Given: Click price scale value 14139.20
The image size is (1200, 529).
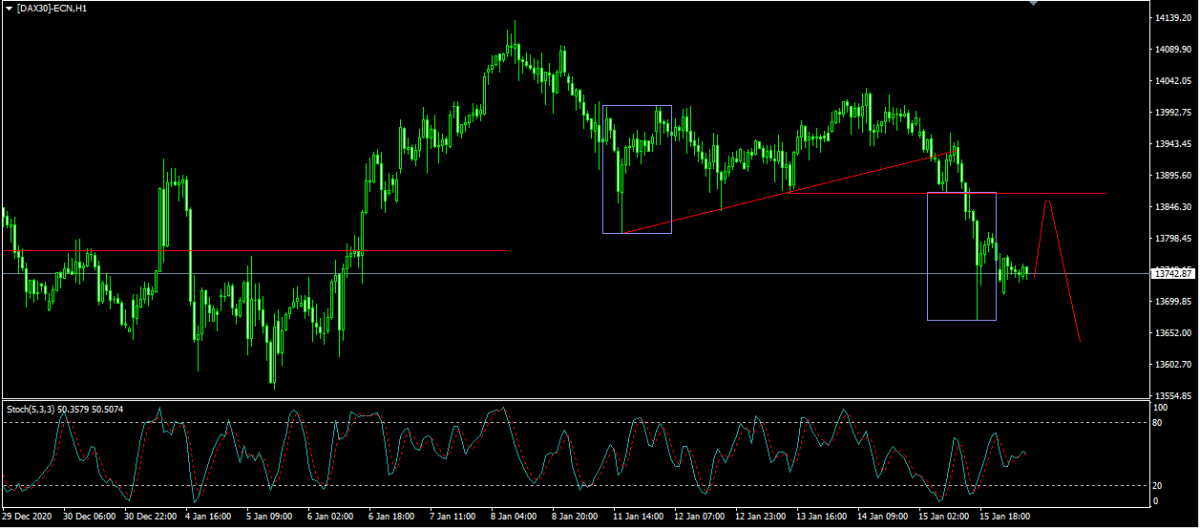Looking at the screenshot, I should [x=1171, y=19].
